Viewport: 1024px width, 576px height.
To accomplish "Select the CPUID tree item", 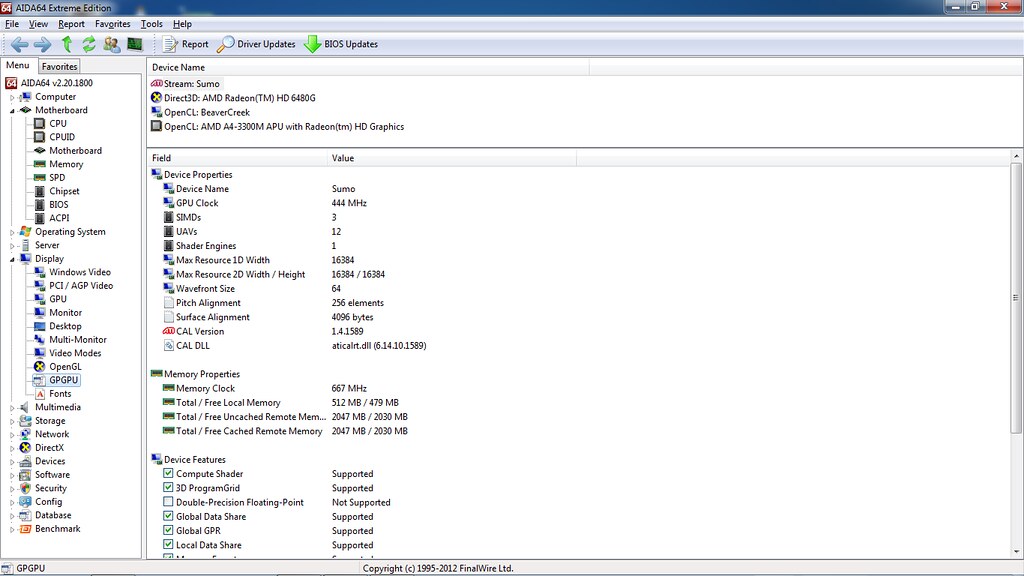I will point(62,137).
